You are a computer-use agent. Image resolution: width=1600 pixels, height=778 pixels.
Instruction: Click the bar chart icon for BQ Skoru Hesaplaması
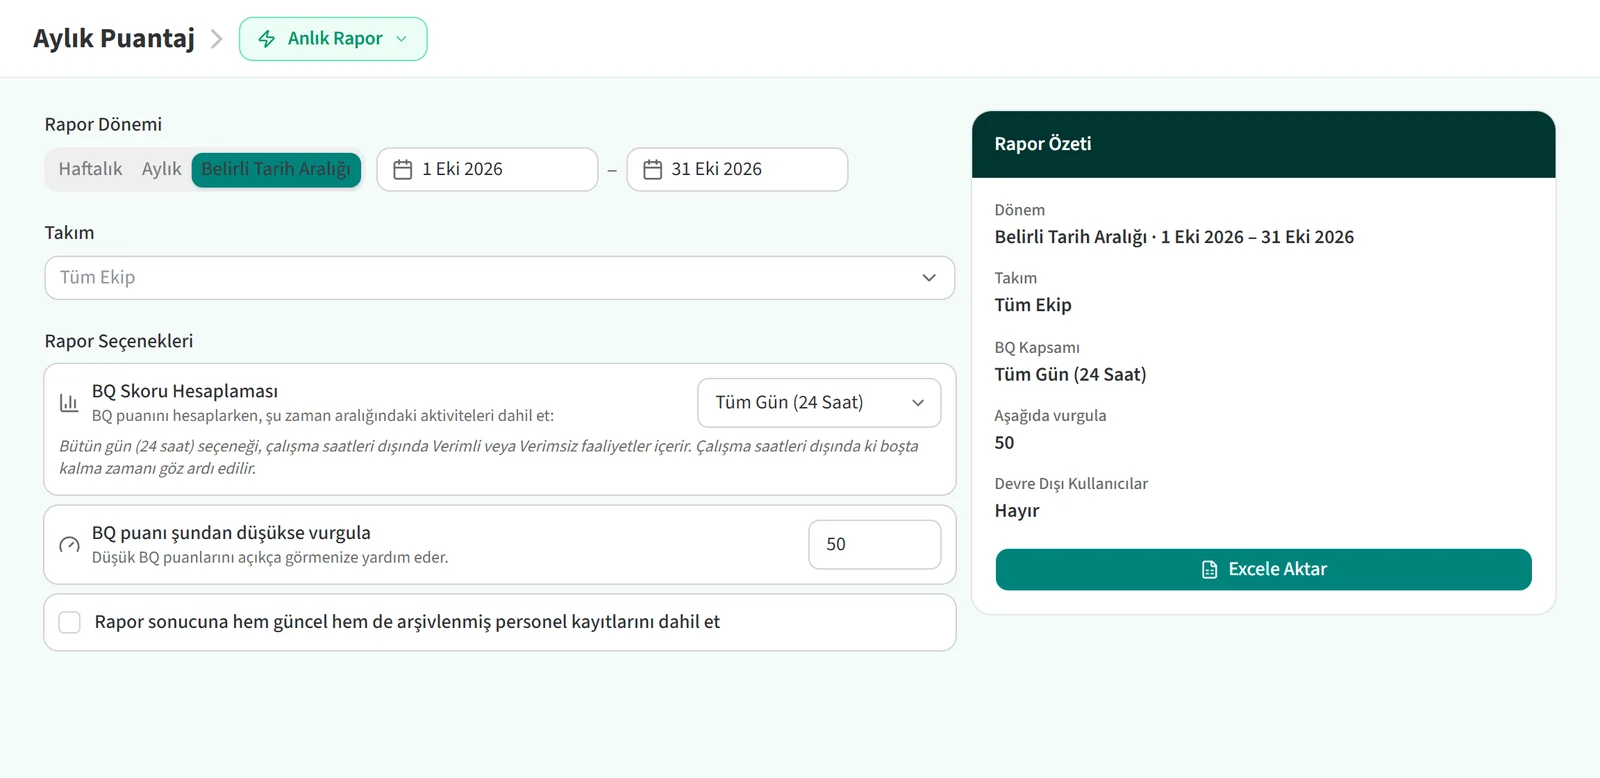click(x=69, y=402)
